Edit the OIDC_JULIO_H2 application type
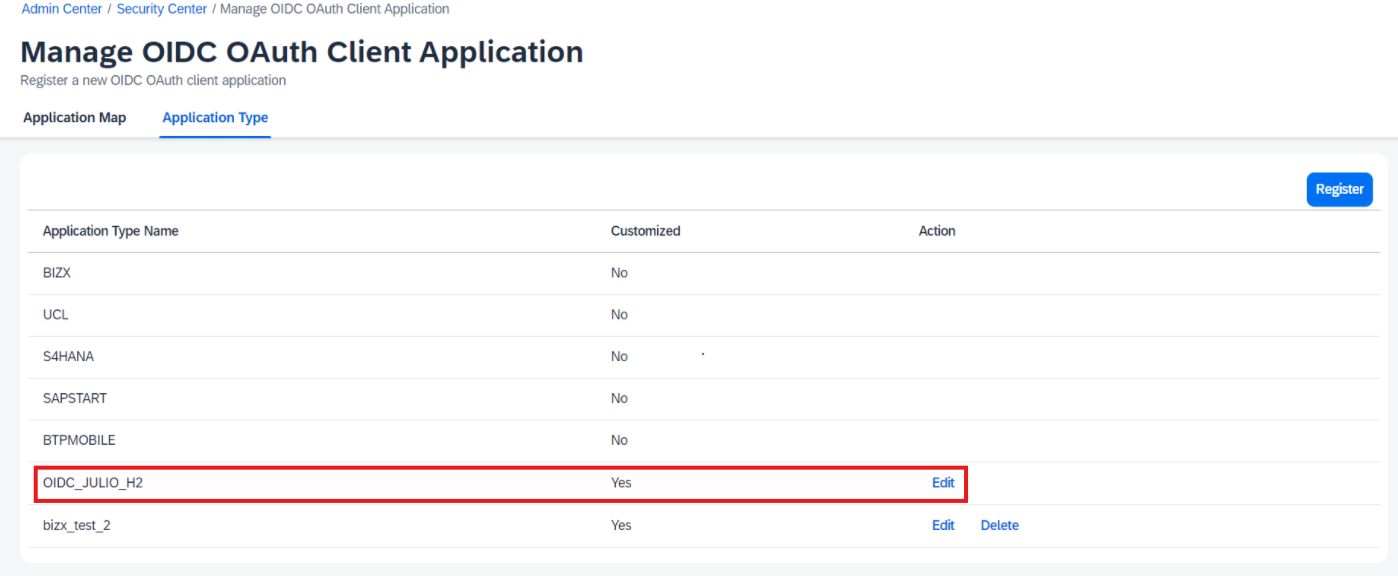 (943, 483)
